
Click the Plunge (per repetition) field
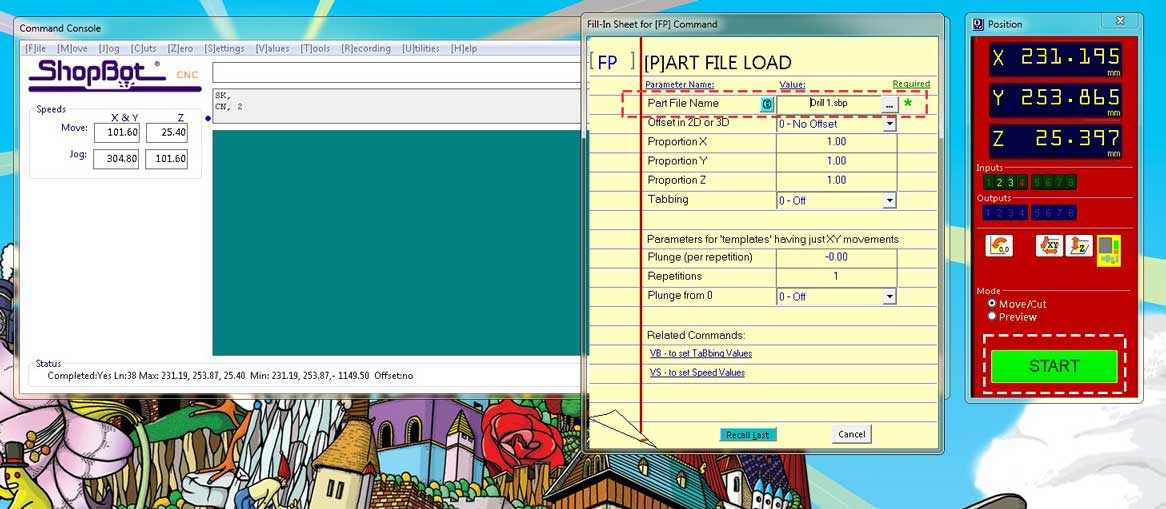[836, 257]
